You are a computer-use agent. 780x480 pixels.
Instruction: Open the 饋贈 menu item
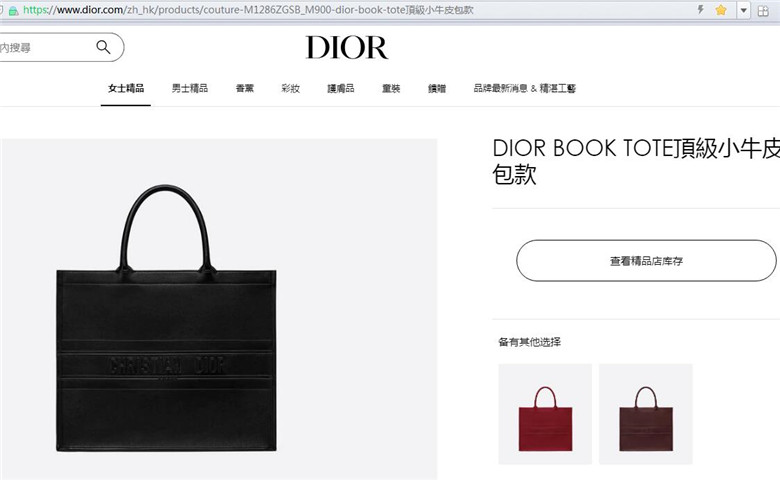[x=437, y=89]
